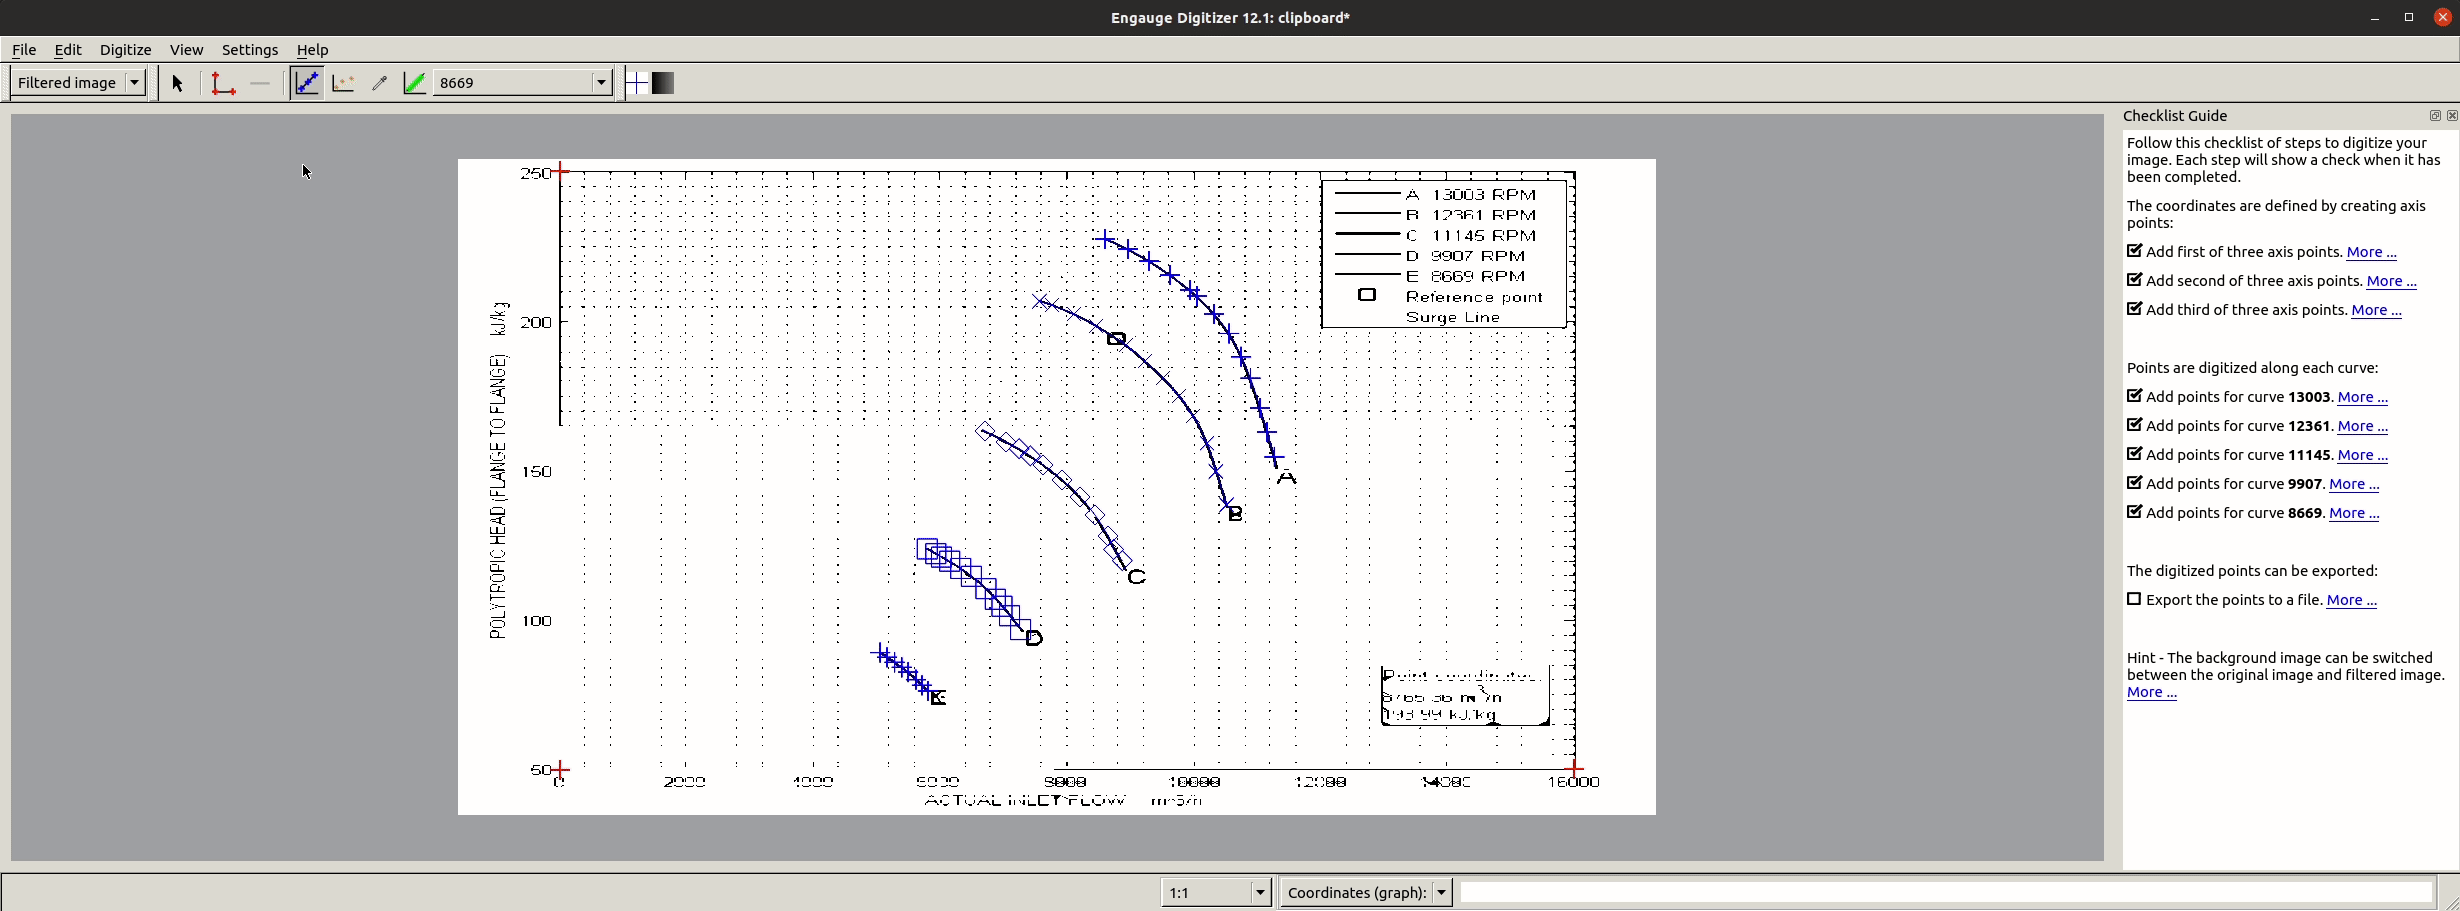Open More link for exporting points
This screenshot has height=911, width=2460.
2351,600
